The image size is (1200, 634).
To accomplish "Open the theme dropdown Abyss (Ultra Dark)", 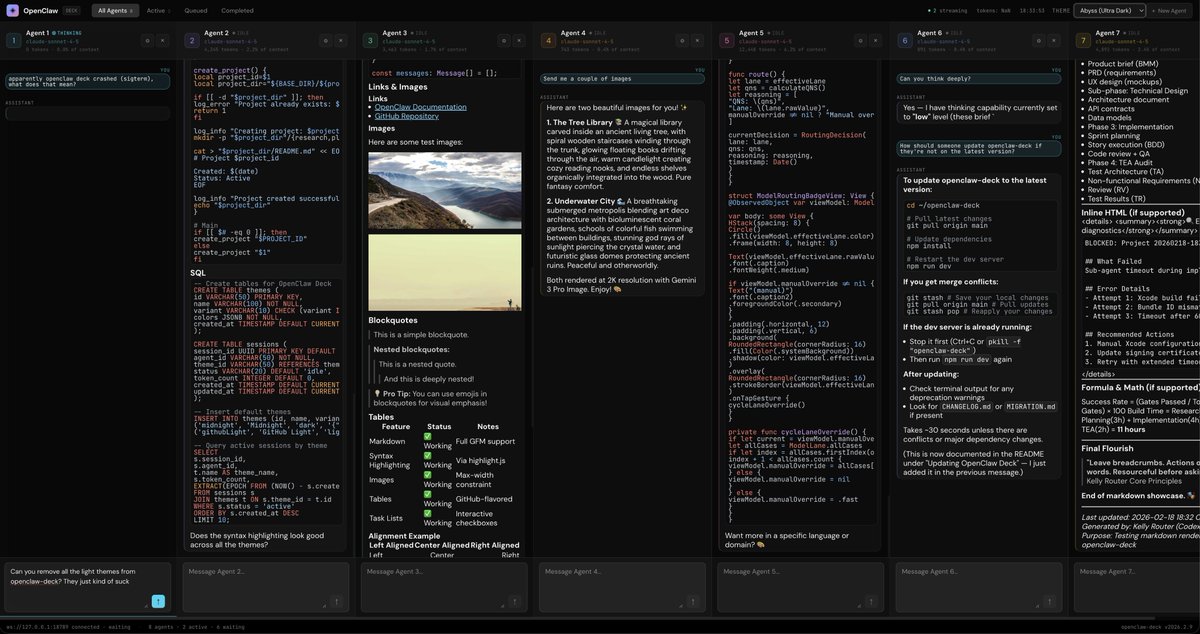I will (x=1112, y=10).
